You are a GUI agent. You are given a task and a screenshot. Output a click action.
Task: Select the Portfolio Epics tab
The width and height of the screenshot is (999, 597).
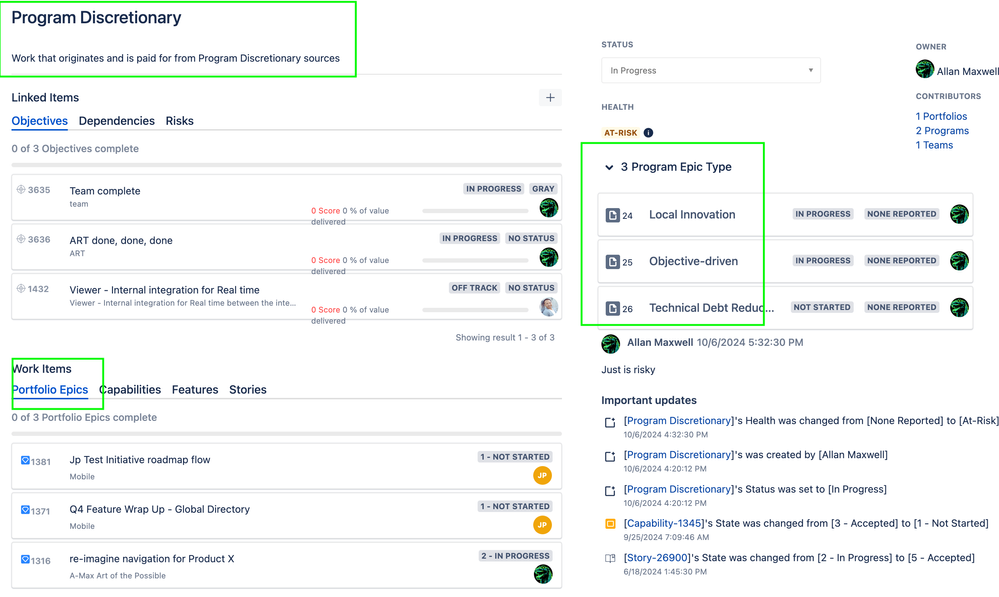click(50, 390)
